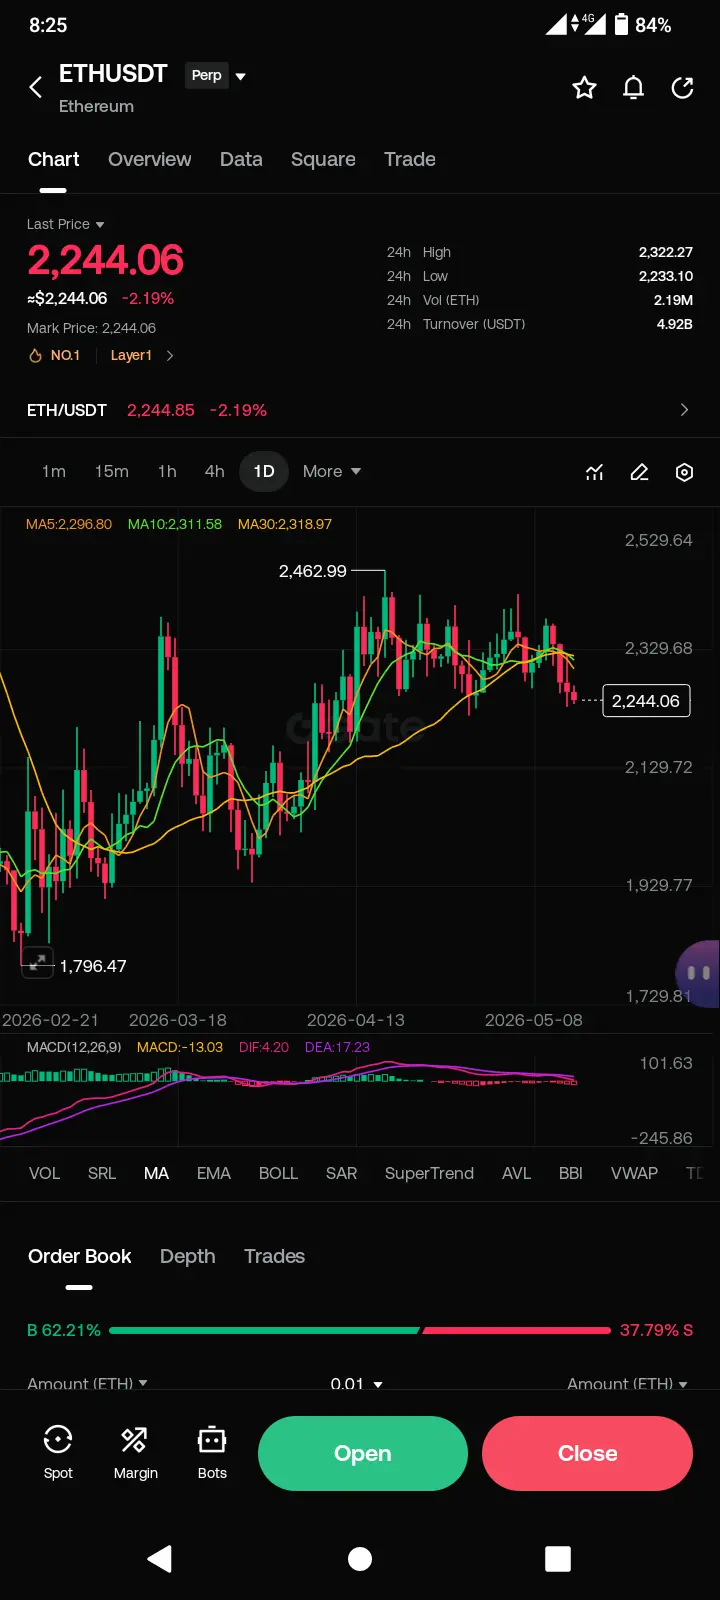The height and width of the screenshot is (1600, 720).
Task: Expand chart to fullscreen icon
Action: click(37, 962)
